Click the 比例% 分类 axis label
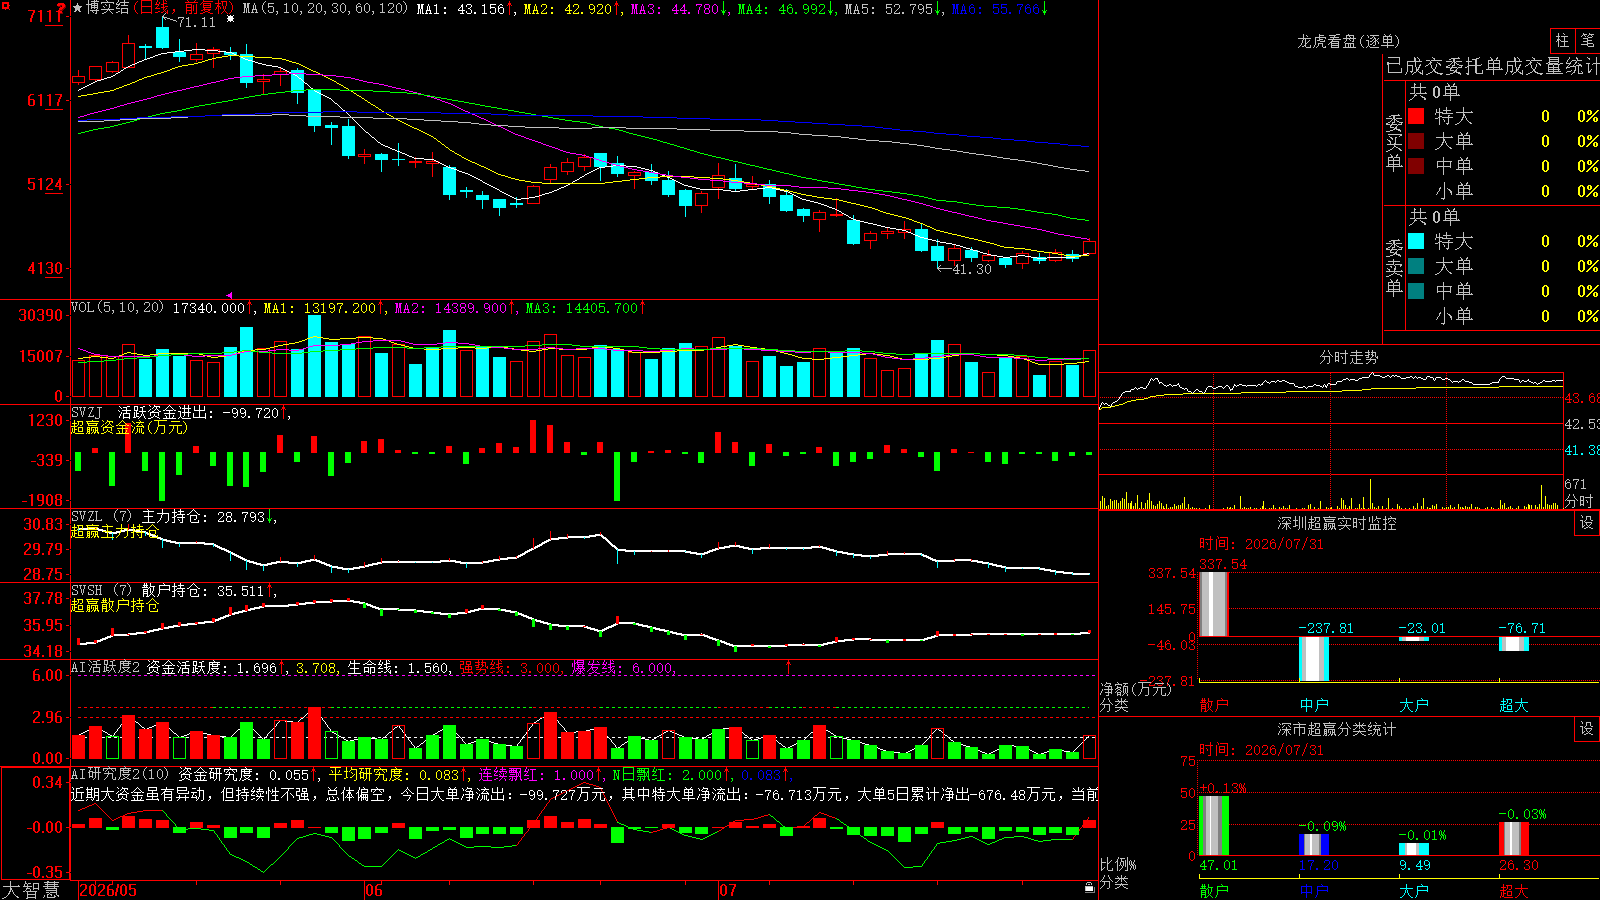Image resolution: width=1600 pixels, height=900 pixels. pyautogui.click(x=1118, y=873)
